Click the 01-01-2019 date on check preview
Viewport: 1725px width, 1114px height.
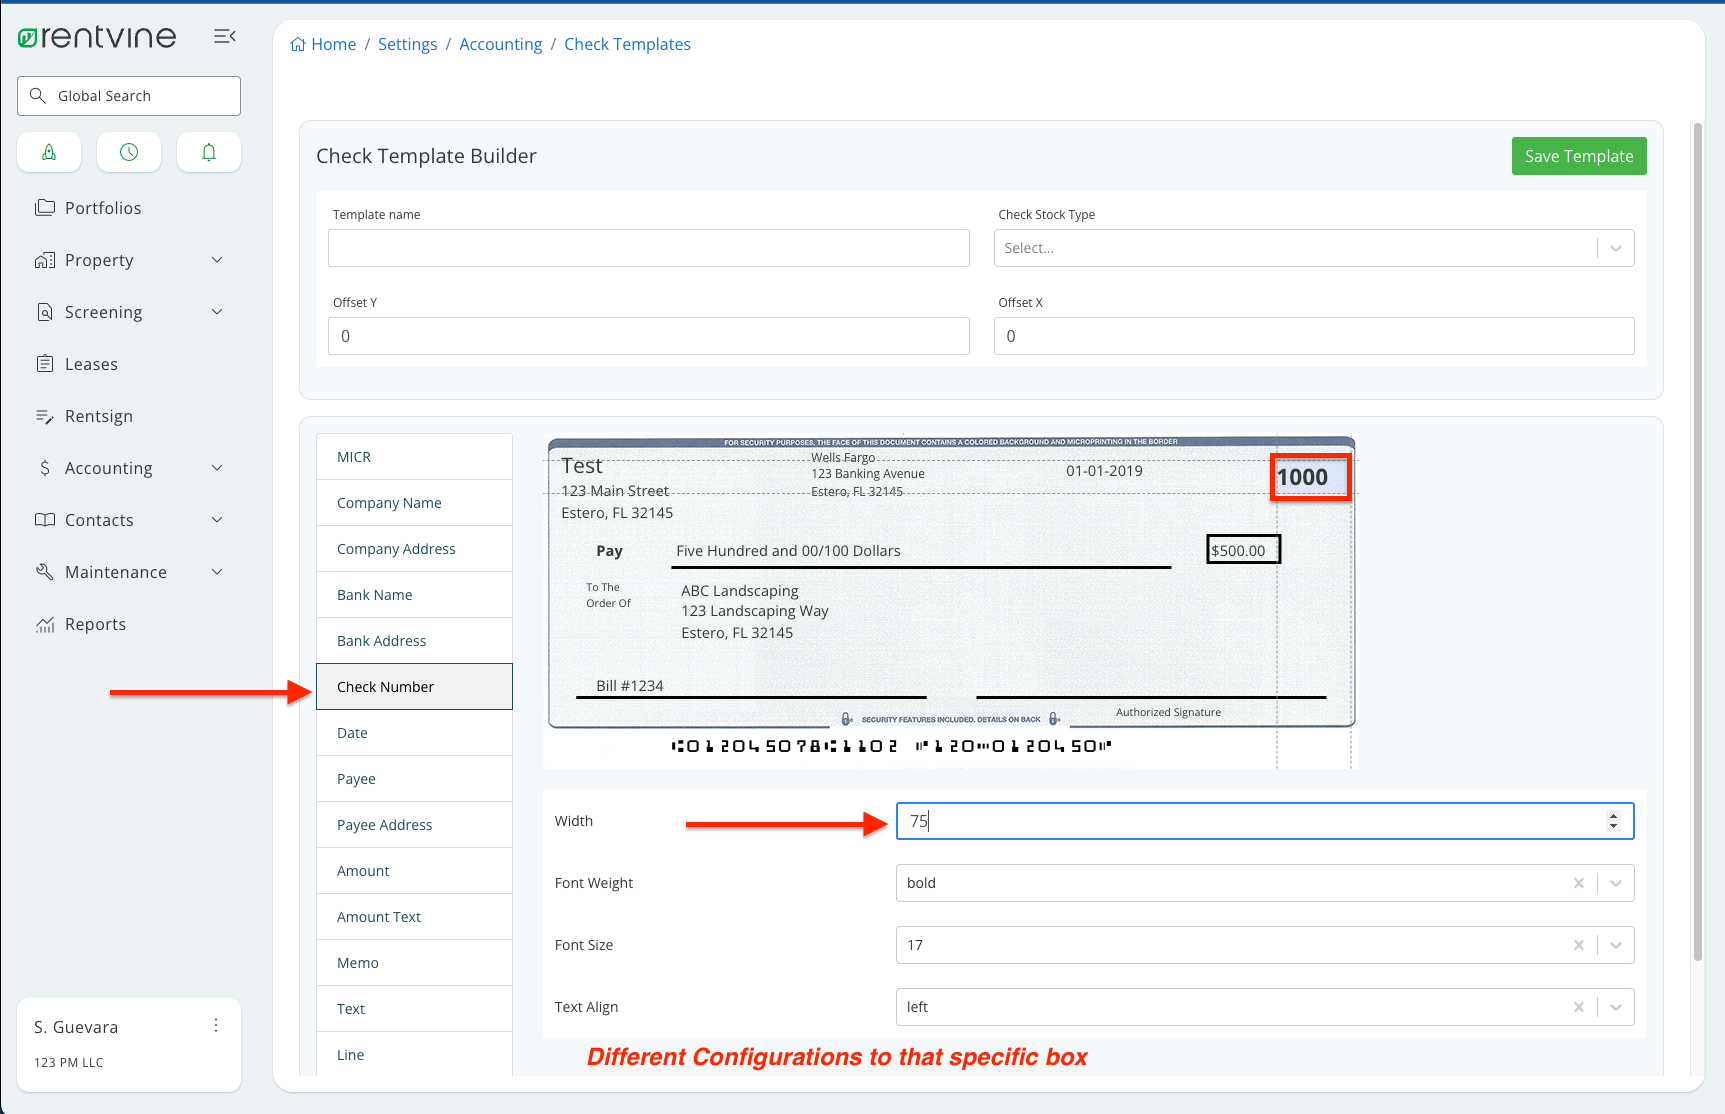click(x=1104, y=471)
